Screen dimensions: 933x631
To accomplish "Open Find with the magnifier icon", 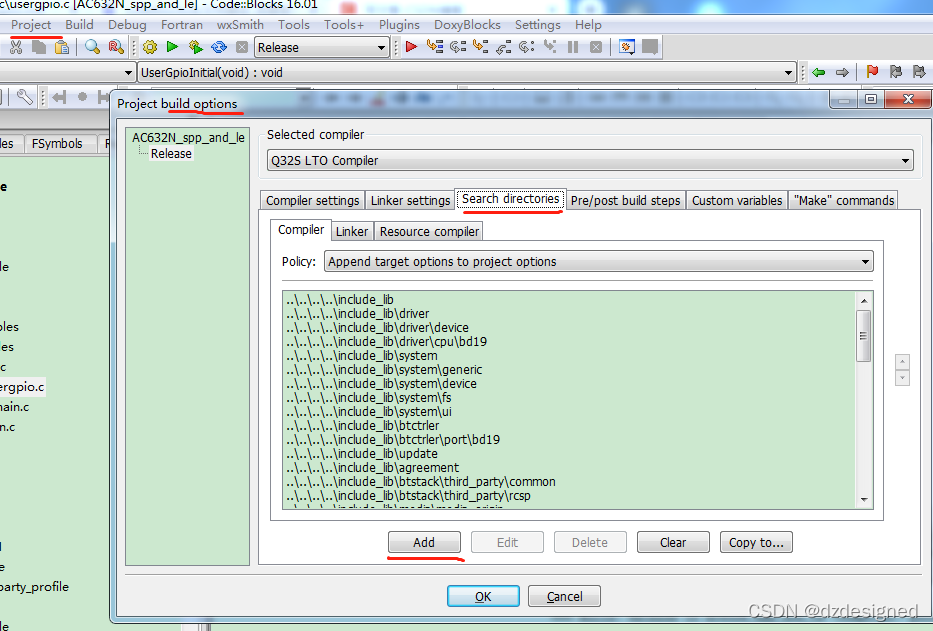I will pos(92,47).
